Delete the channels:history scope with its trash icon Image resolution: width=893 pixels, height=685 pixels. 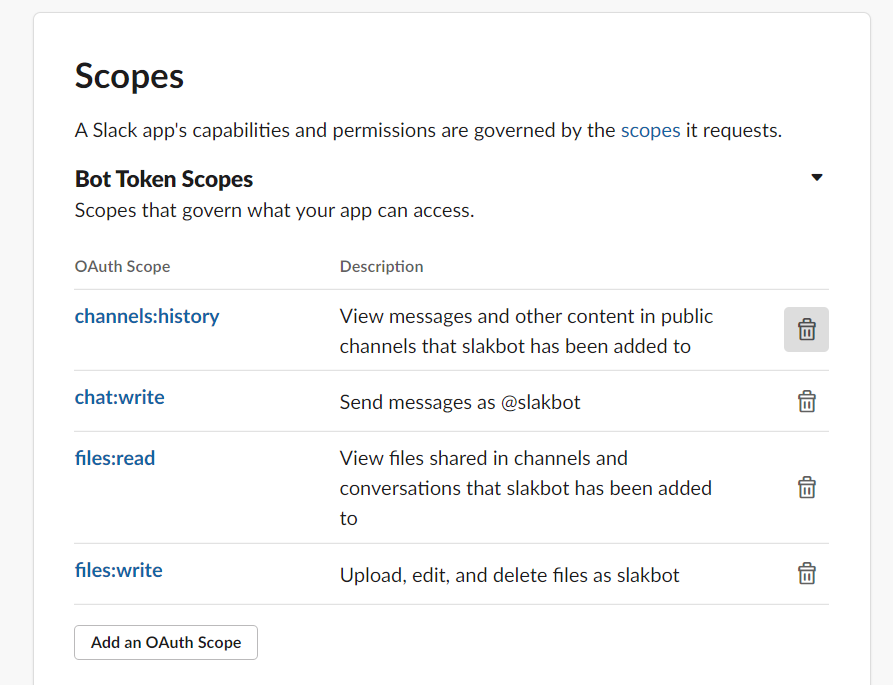806,329
